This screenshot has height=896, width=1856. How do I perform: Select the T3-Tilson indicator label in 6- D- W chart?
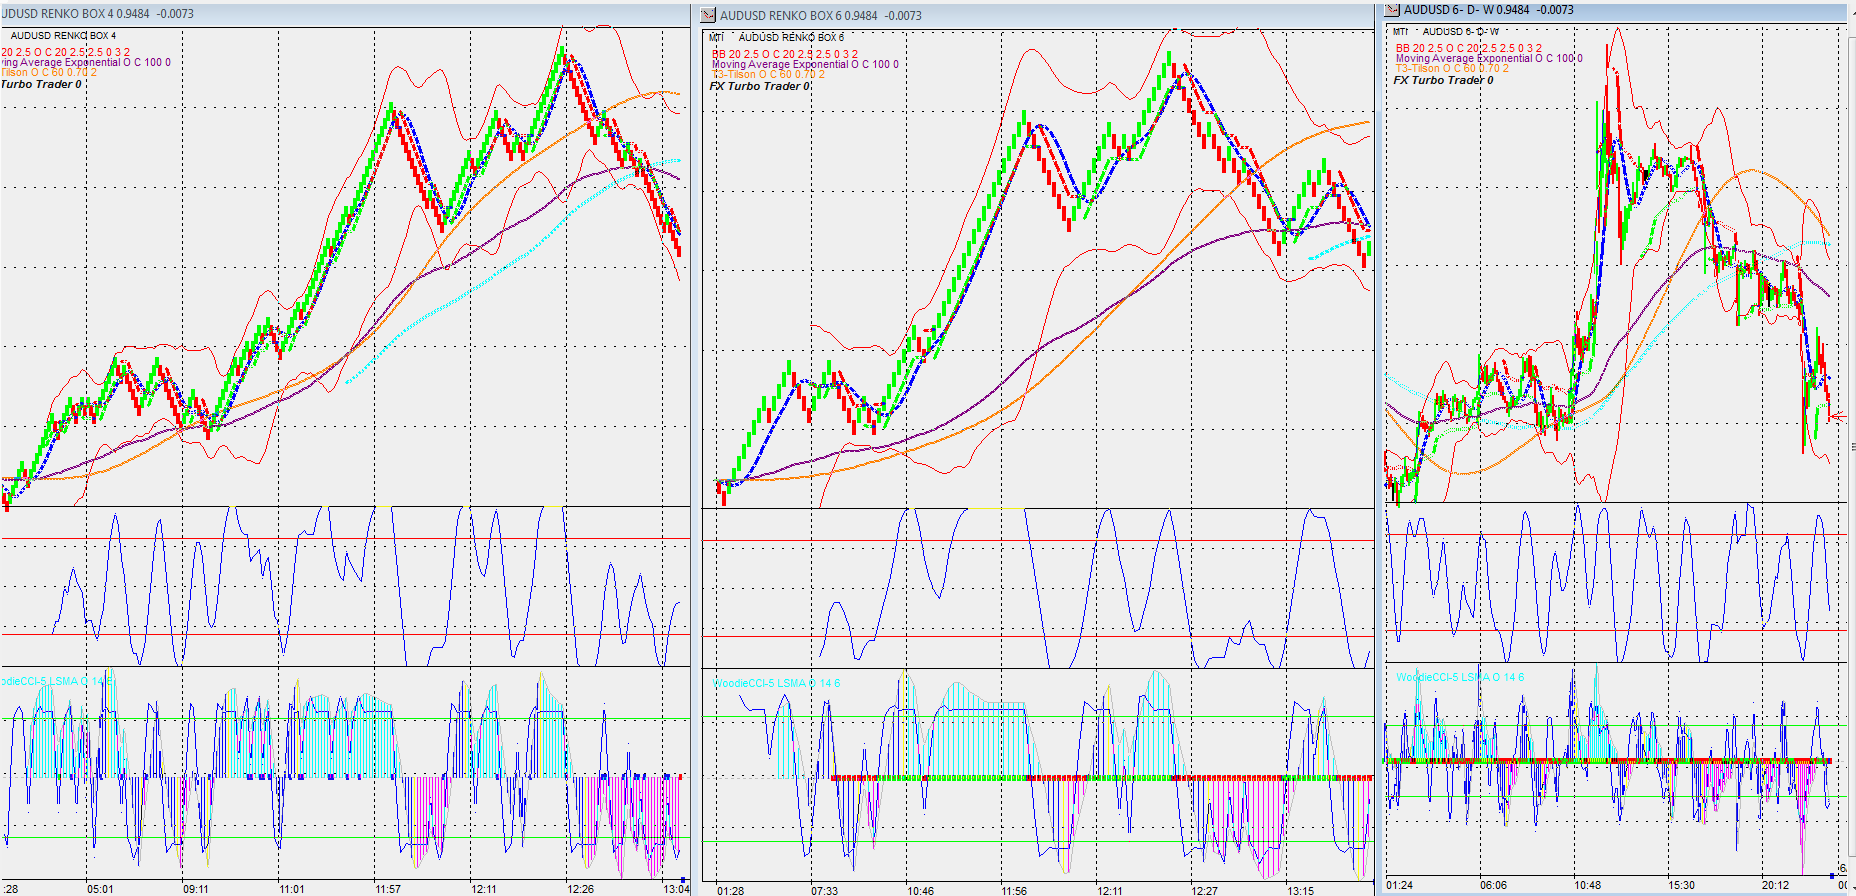coord(1452,68)
